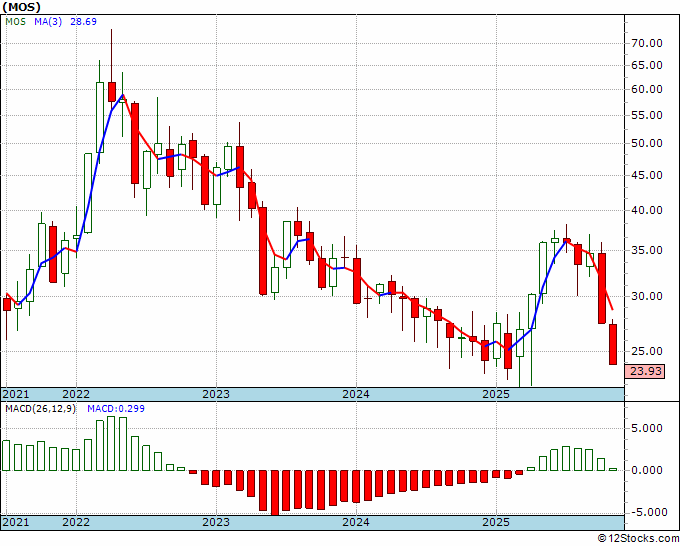
Task: Click the MA(3) indicator label
Action: pyautogui.click(x=48, y=22)
